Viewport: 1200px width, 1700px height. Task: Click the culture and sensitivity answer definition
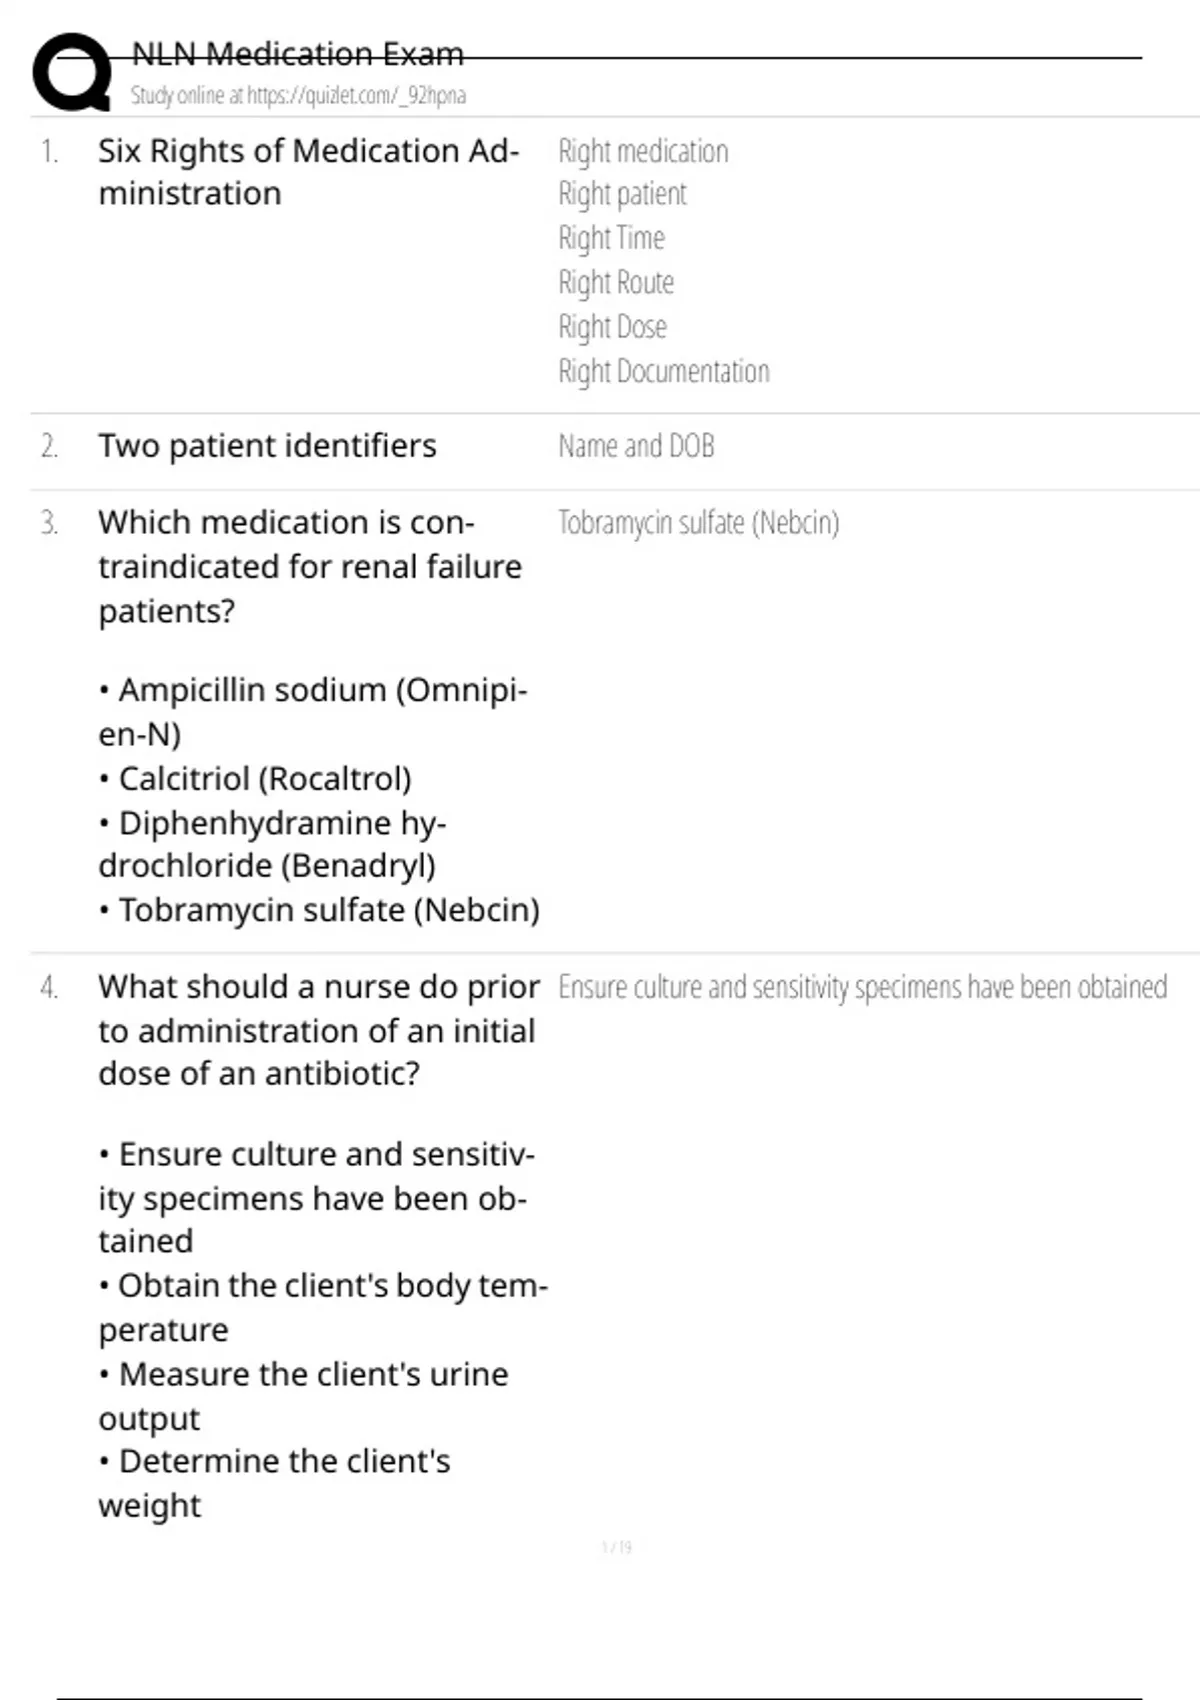862,987
